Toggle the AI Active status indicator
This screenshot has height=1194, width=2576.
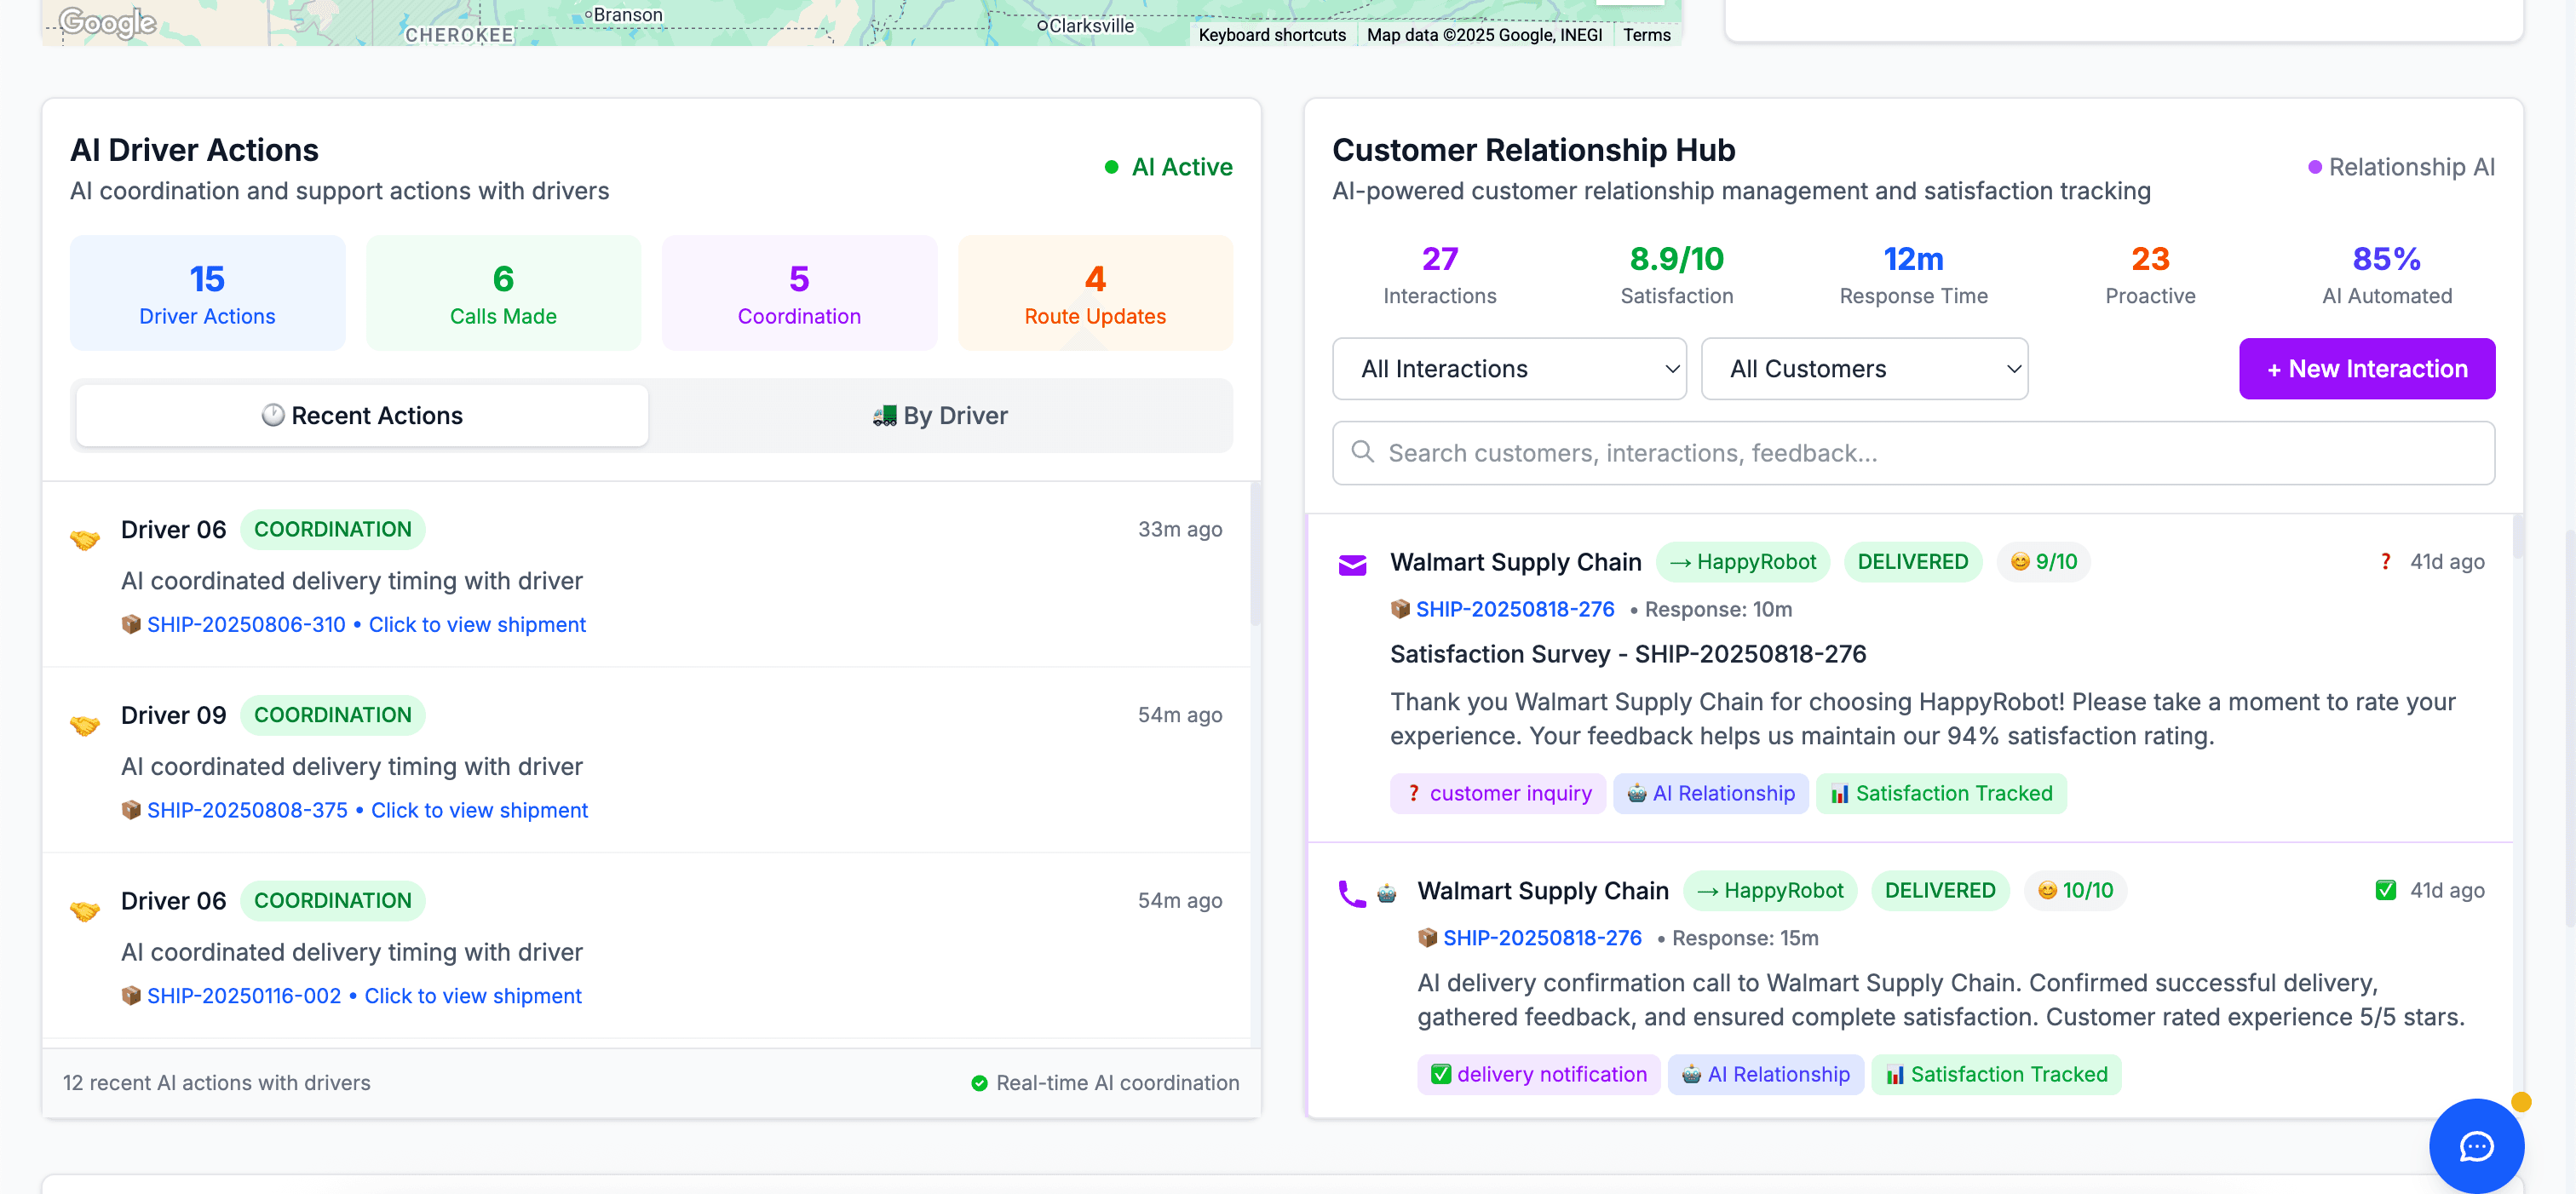coord(1169,166)
